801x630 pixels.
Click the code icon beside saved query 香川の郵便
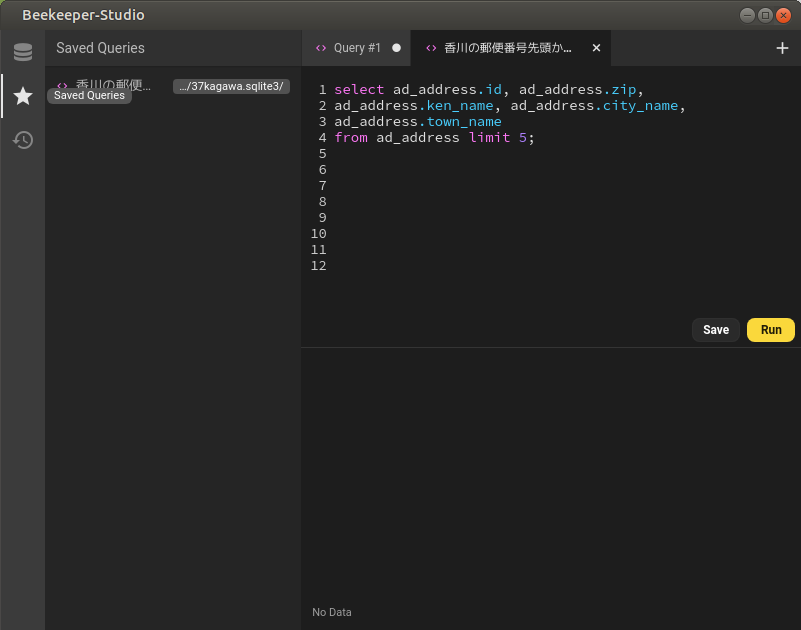click(62, 86)
